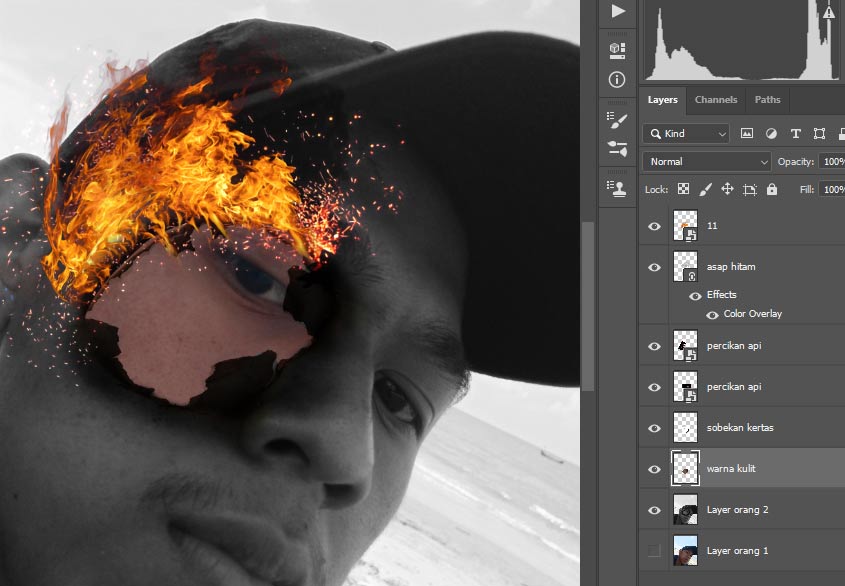Click the Color Overlay effect label
Image resolution: width=845 pixels, height=586 pixels.
pyautogui.click(x=752, y=314)
